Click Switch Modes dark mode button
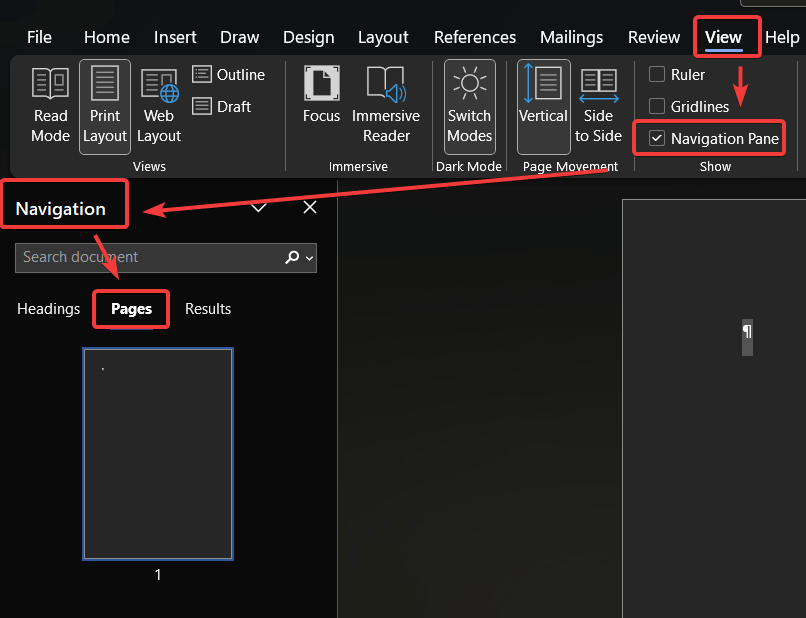 470,106
